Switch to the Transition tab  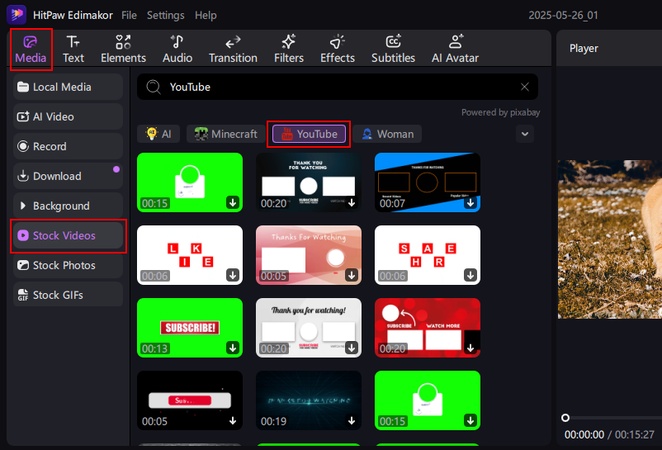[233, 49]
